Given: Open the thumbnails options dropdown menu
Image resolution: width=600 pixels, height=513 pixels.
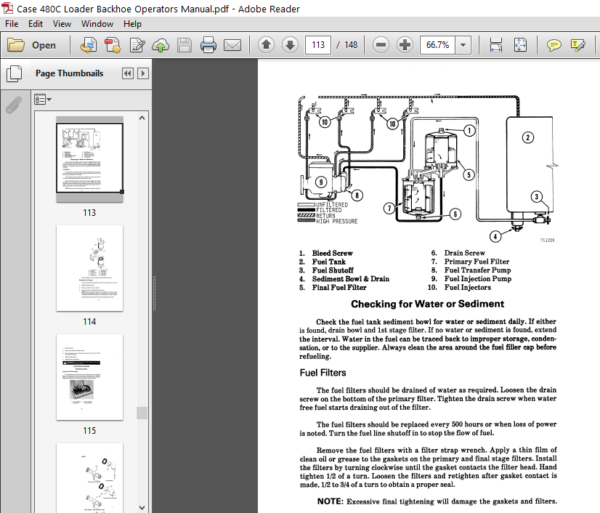Looking at the screenshot, I should (42, 100).
